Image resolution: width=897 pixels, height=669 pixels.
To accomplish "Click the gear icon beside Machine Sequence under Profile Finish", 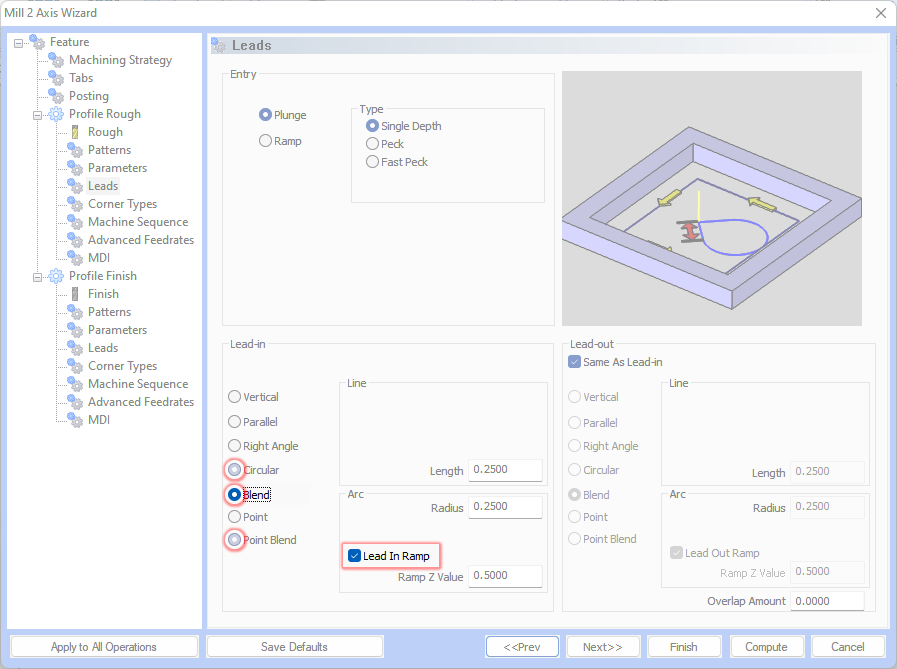I will point(75,384).
